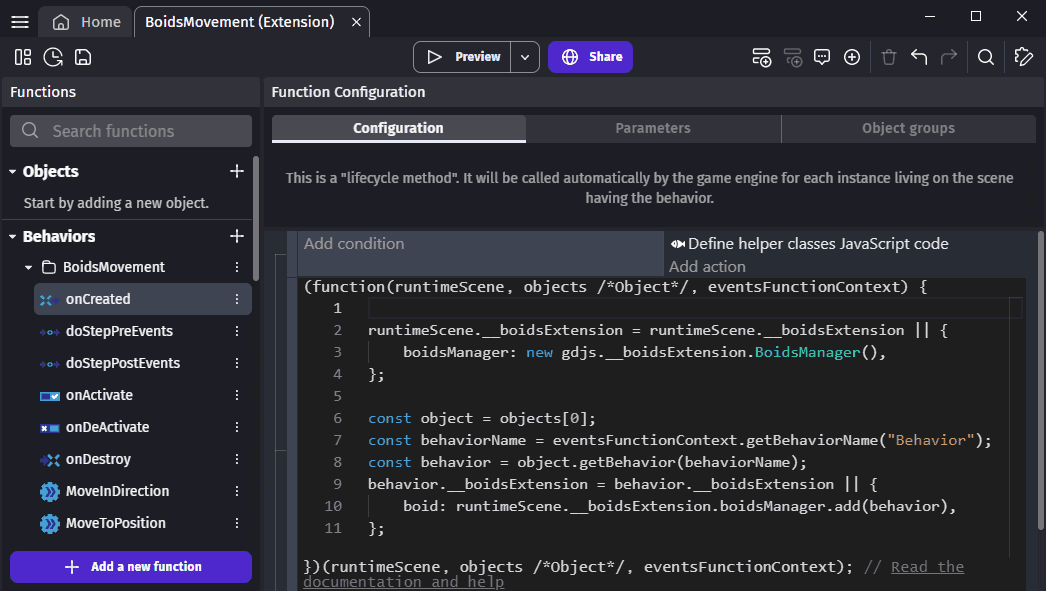
Task: Switch to the Object groups tab
Action: click(x=908, y=128)
